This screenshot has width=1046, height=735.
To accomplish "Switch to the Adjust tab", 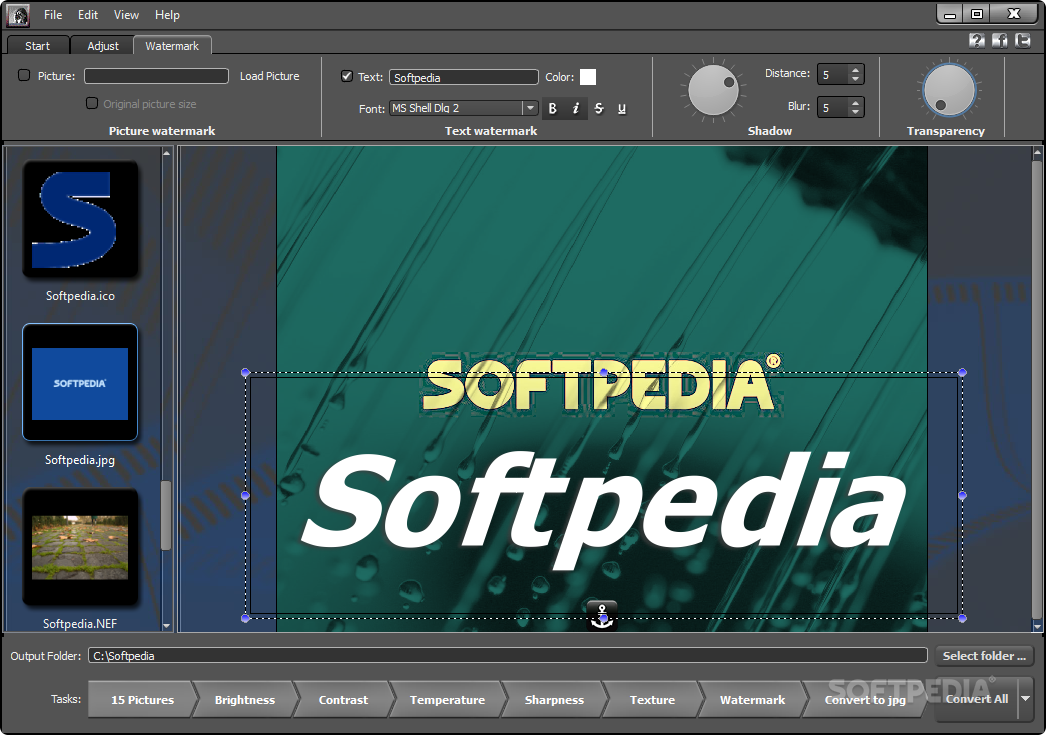I will [x=103, y=45].
